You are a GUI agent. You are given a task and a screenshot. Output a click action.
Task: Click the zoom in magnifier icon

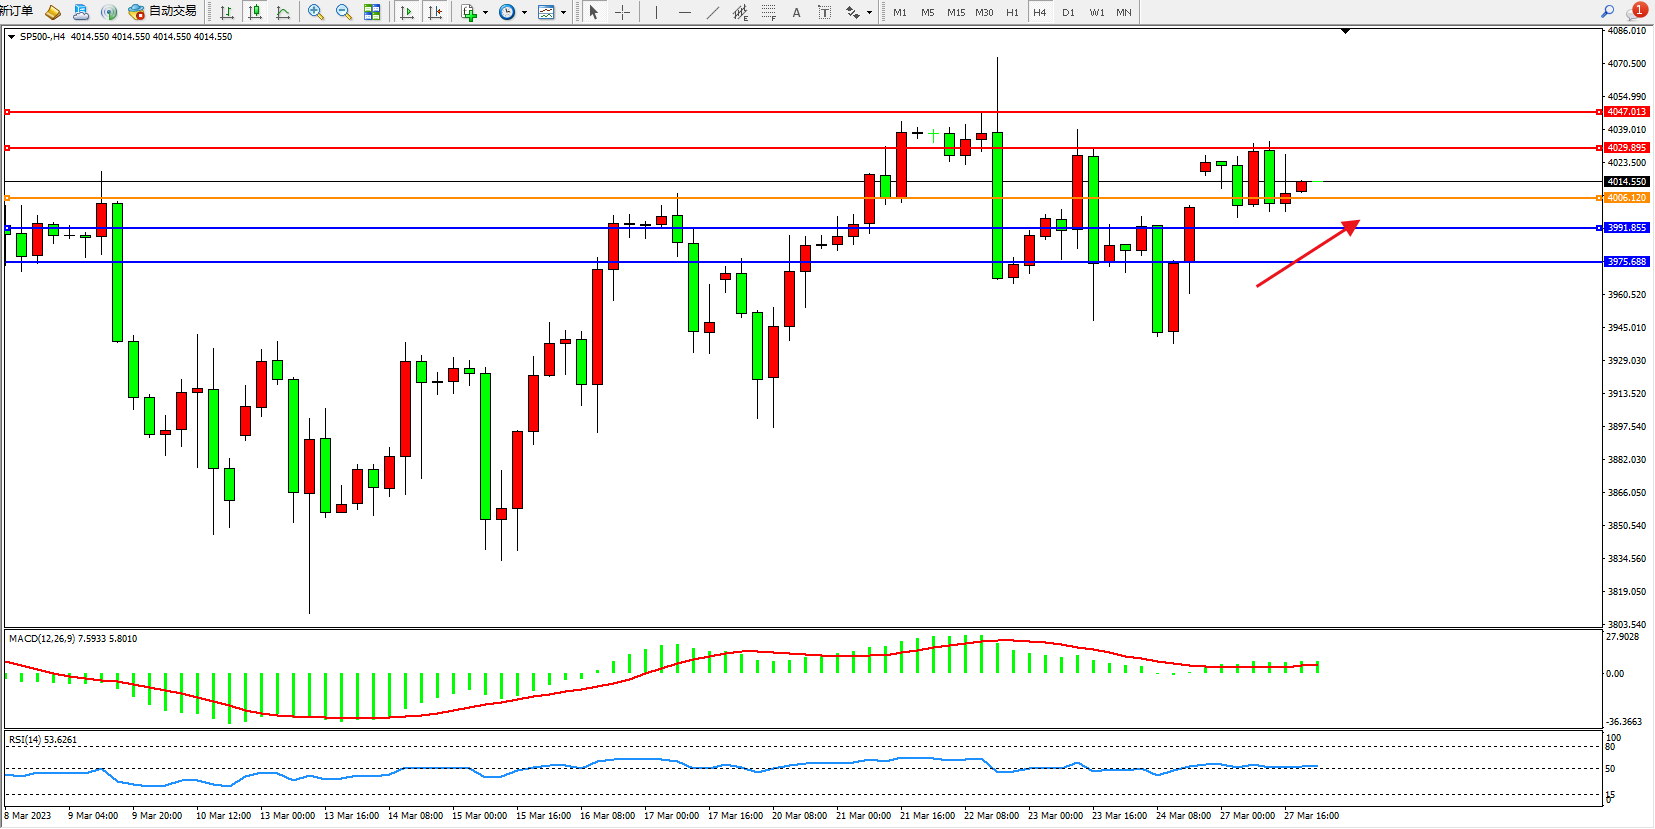click(316, 12)
